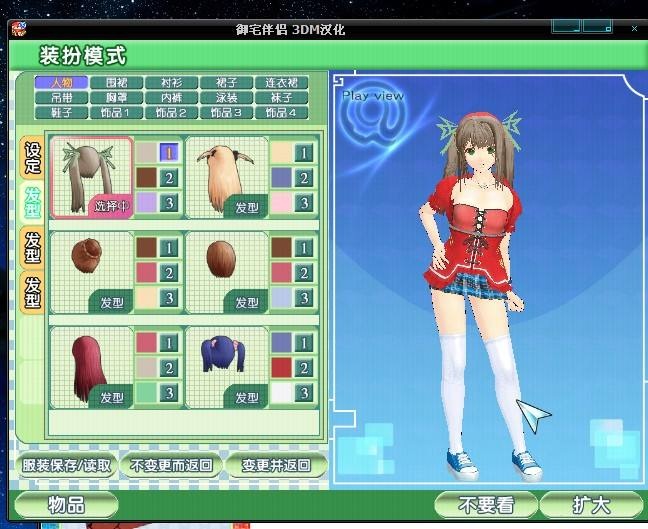The height and width of the screenshot is (529, 648).
Task: Open the 饰品2 tab
Action: tap(172, 112)
